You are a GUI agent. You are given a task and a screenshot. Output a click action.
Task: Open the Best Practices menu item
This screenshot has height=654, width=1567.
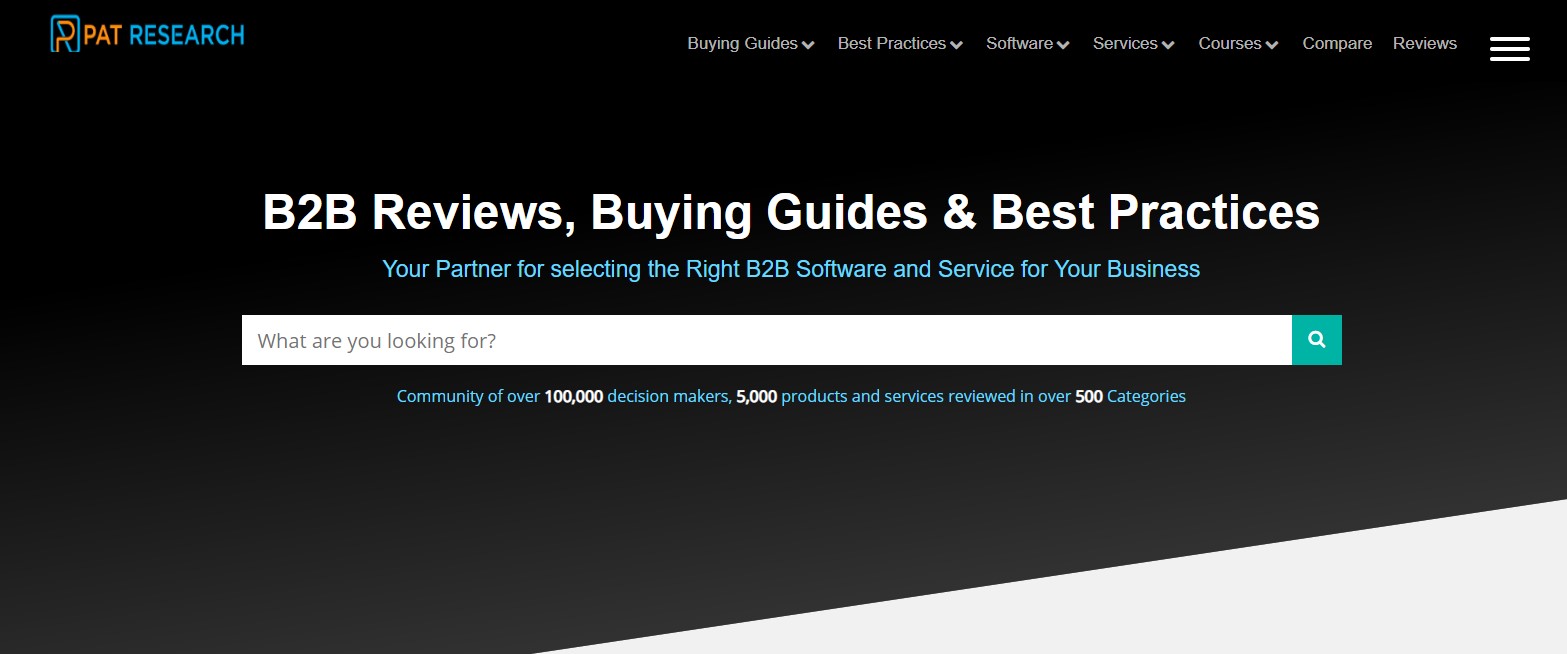[x=892, y=43]
